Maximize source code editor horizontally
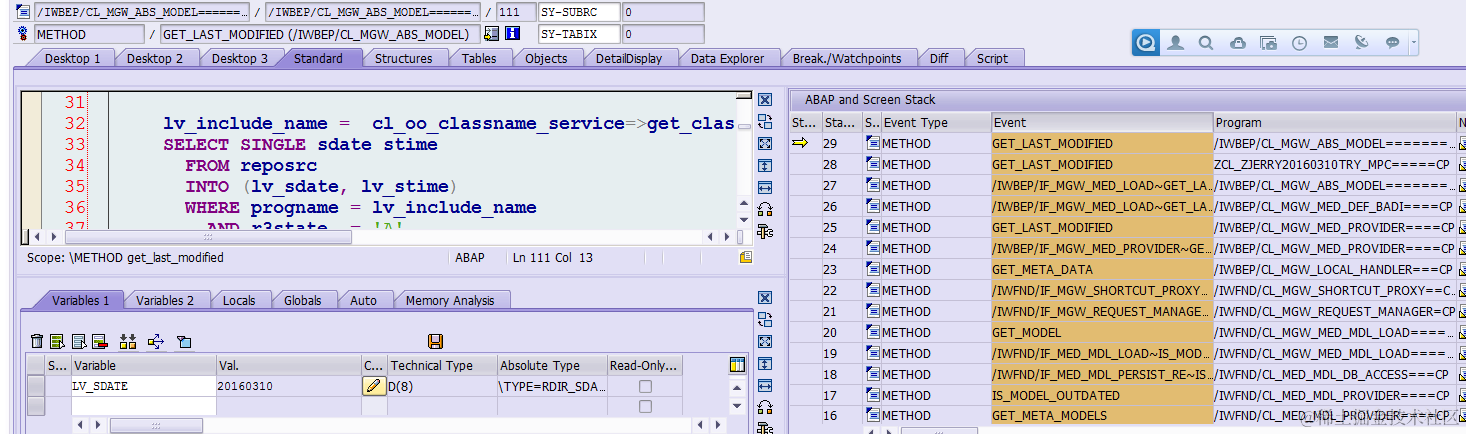This screenshot has width=1466, height=434. point(764,188)
